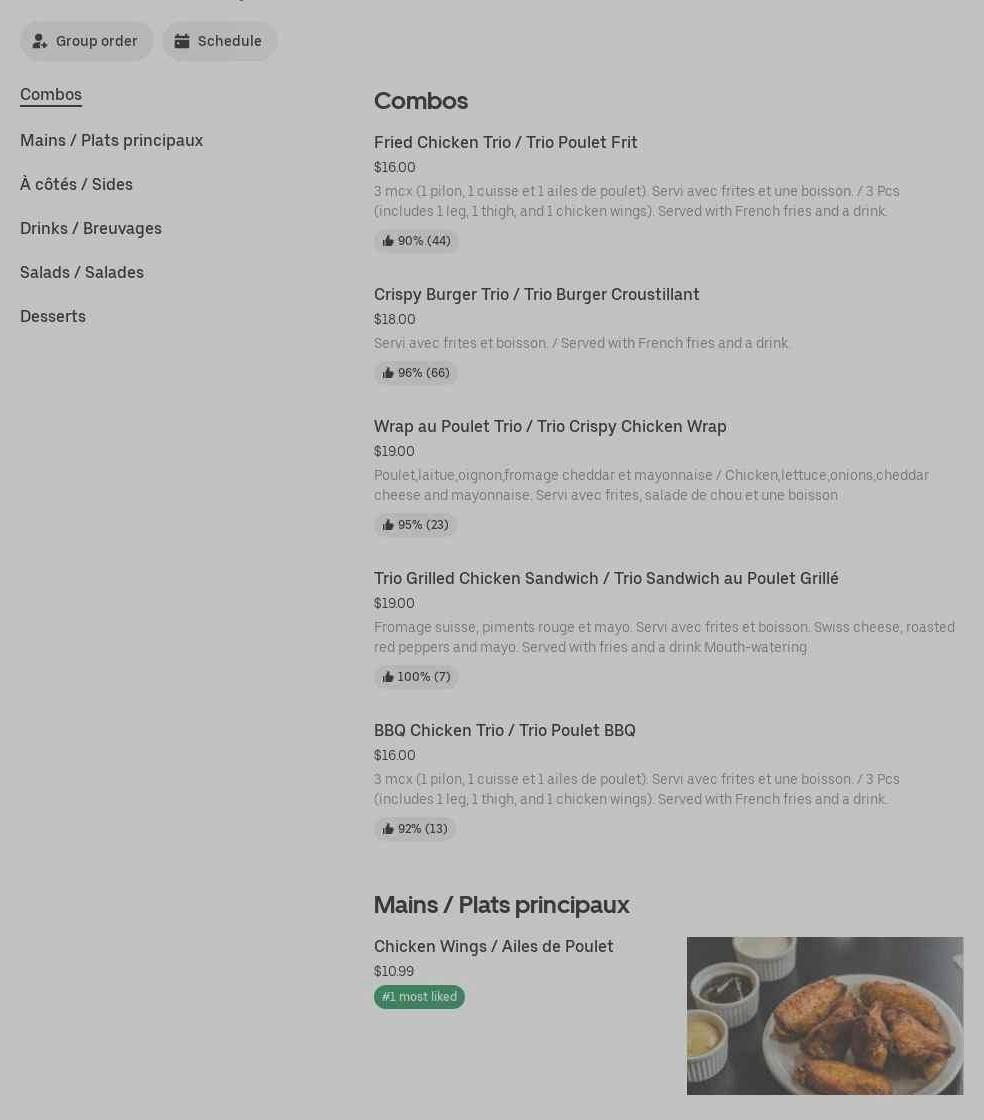Open Drinks / Breuvages category
Viewport: 984px width, 1120px height.
pos(91,228)
